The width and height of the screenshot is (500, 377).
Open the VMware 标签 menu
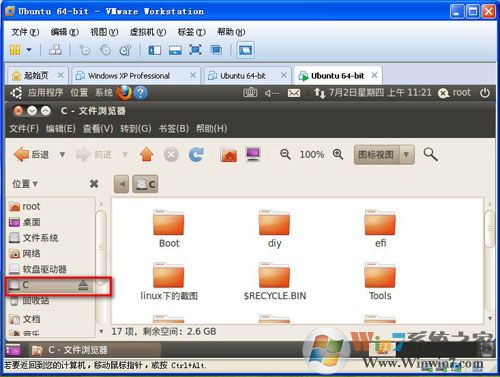192,32
